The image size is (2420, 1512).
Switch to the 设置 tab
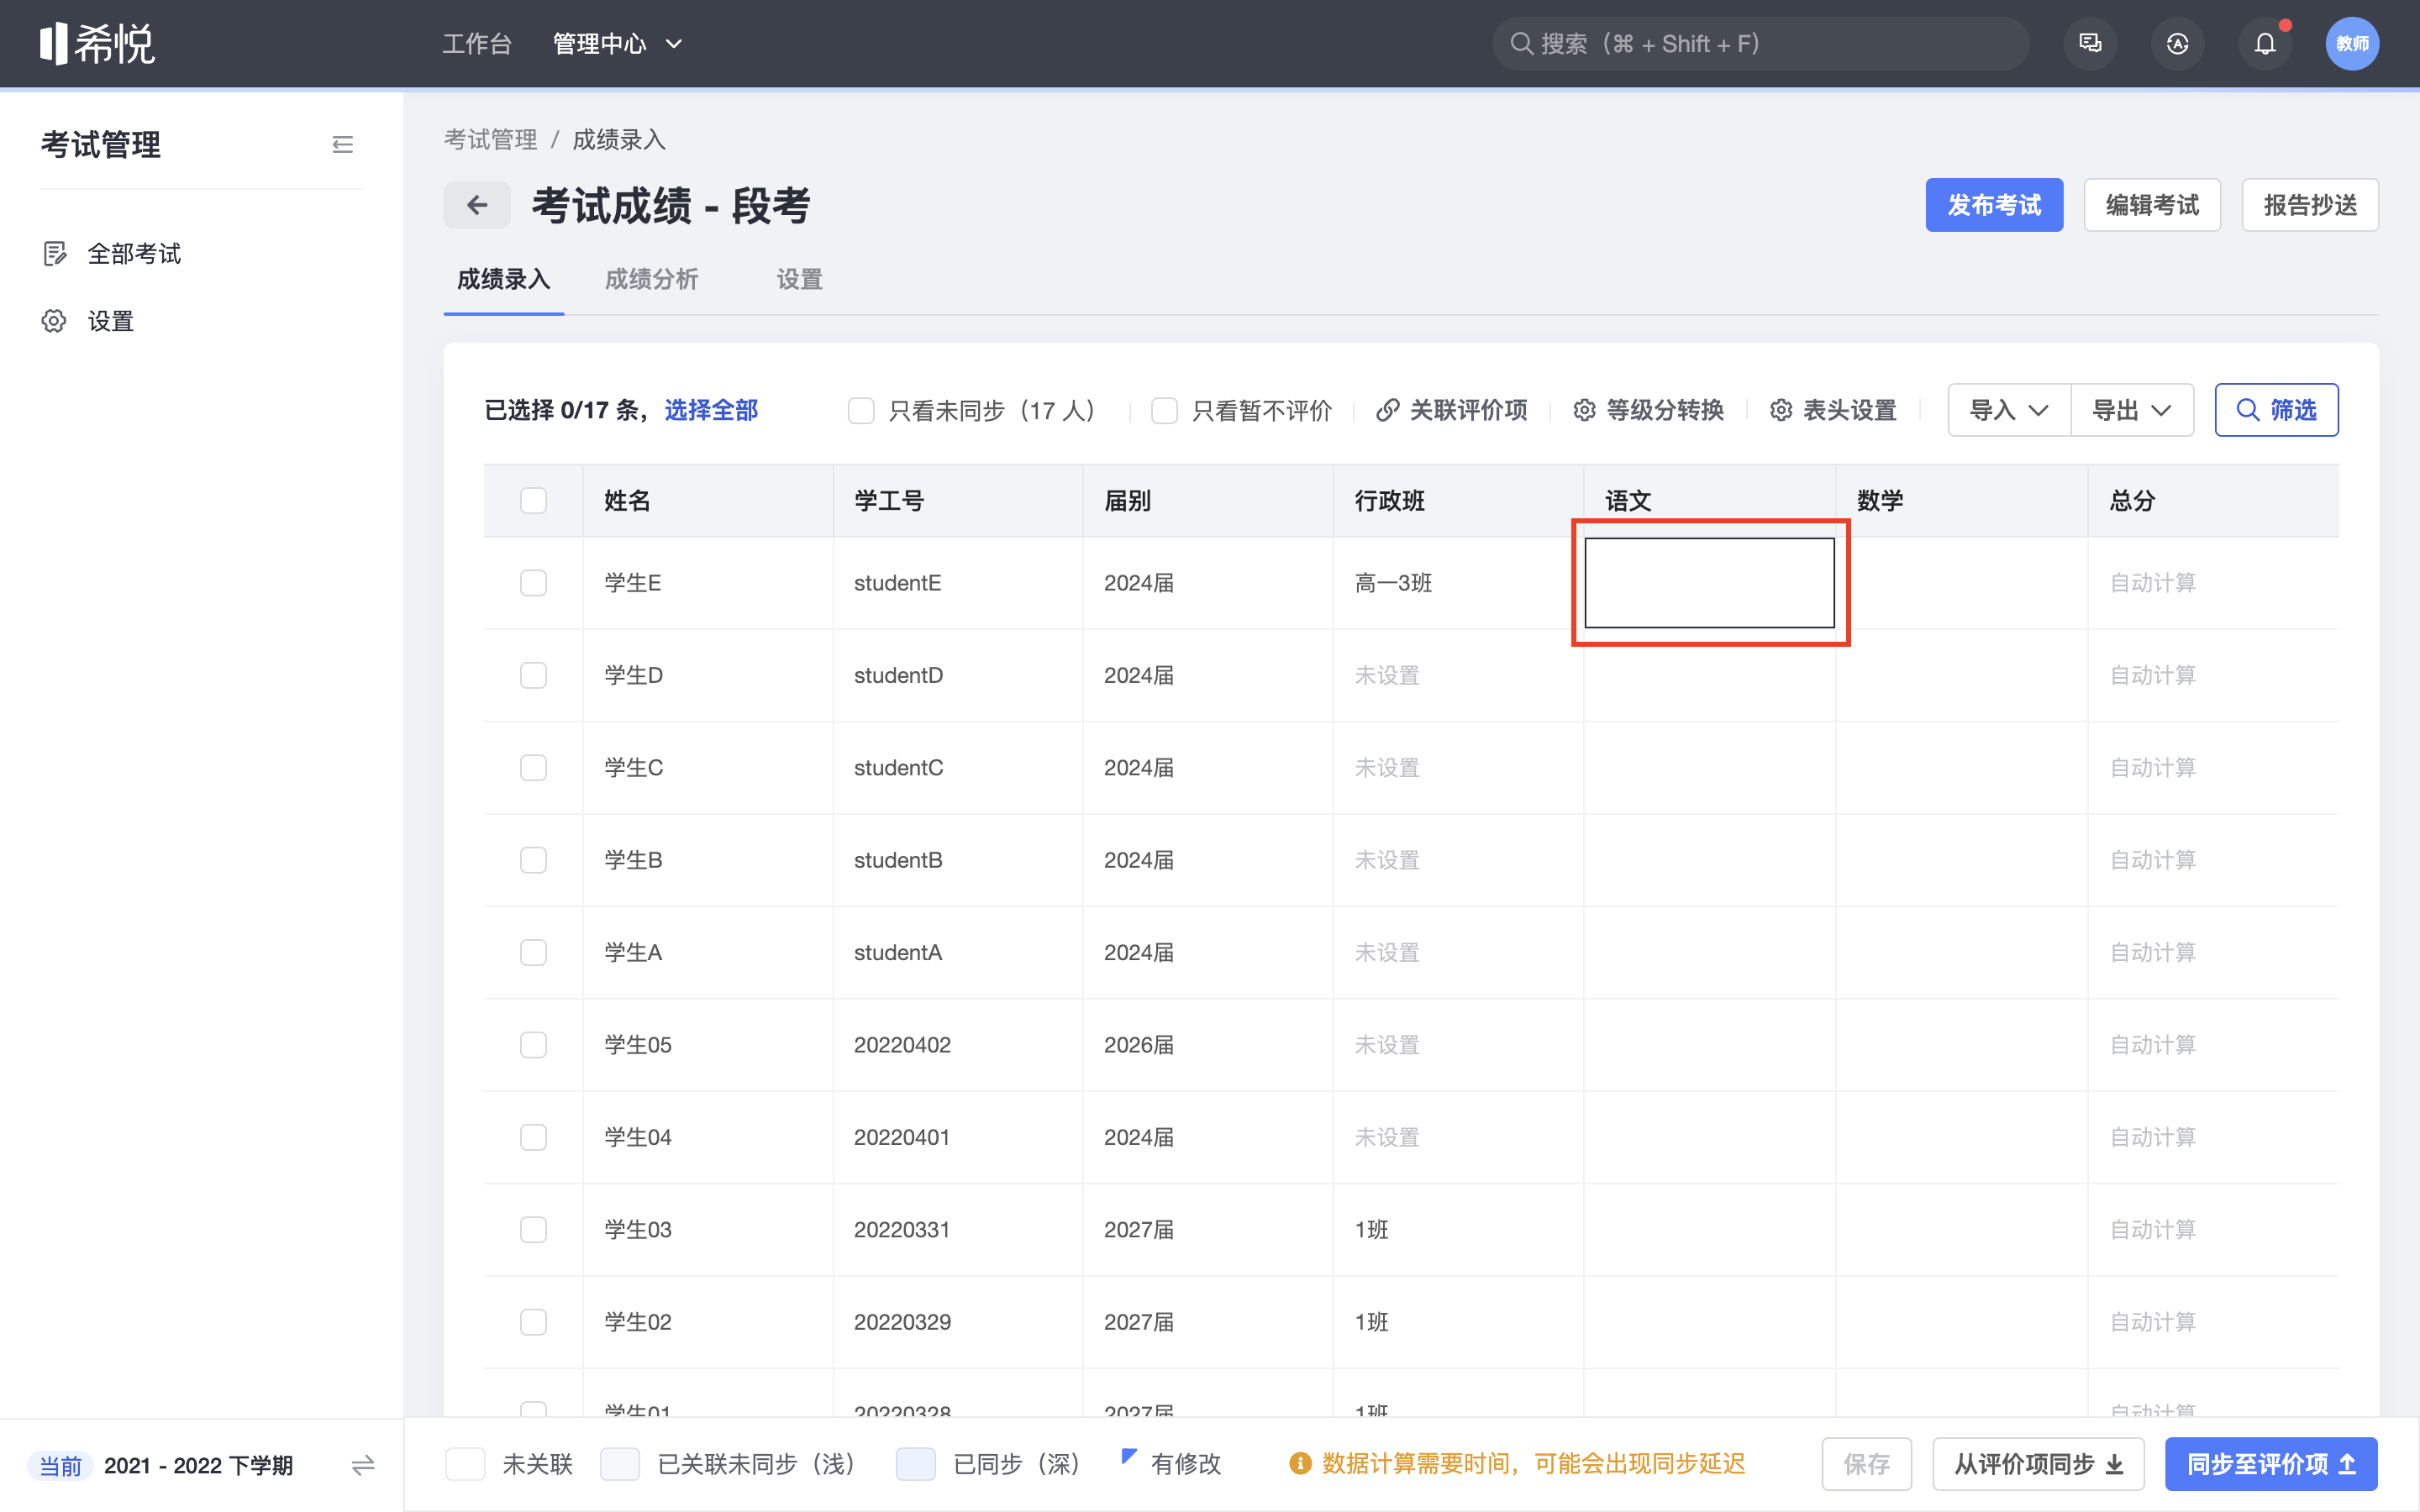800,279
